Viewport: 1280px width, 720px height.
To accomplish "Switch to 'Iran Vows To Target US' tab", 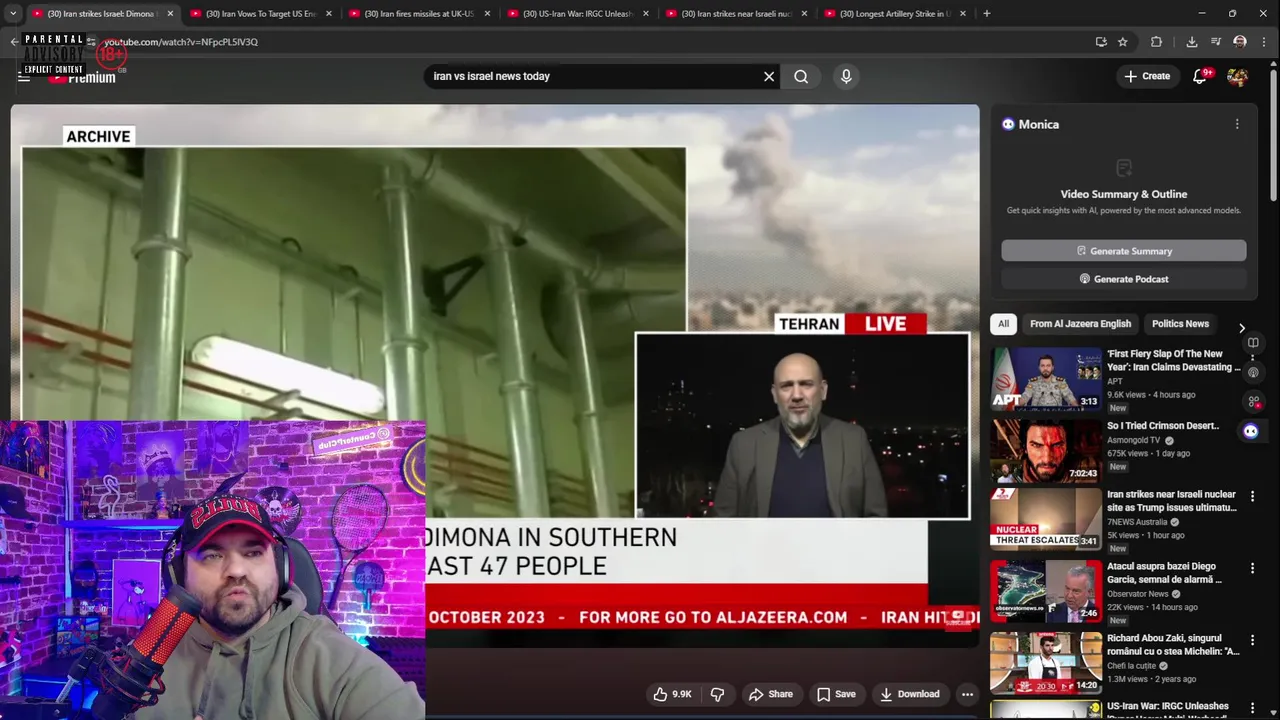I will 260,14.
